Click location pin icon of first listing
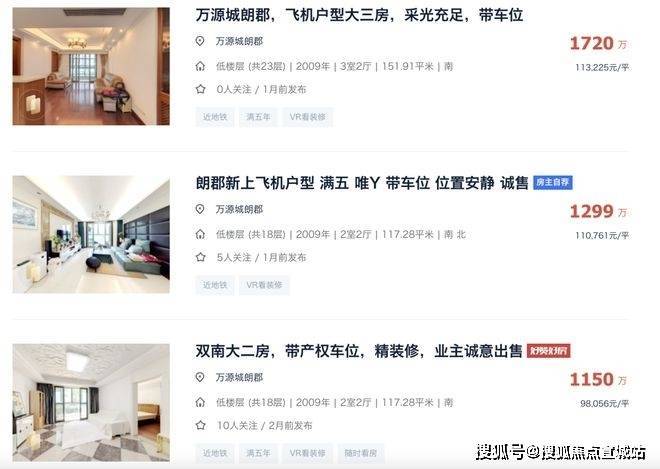Screen dimensions: 660x469 point(200,41)
